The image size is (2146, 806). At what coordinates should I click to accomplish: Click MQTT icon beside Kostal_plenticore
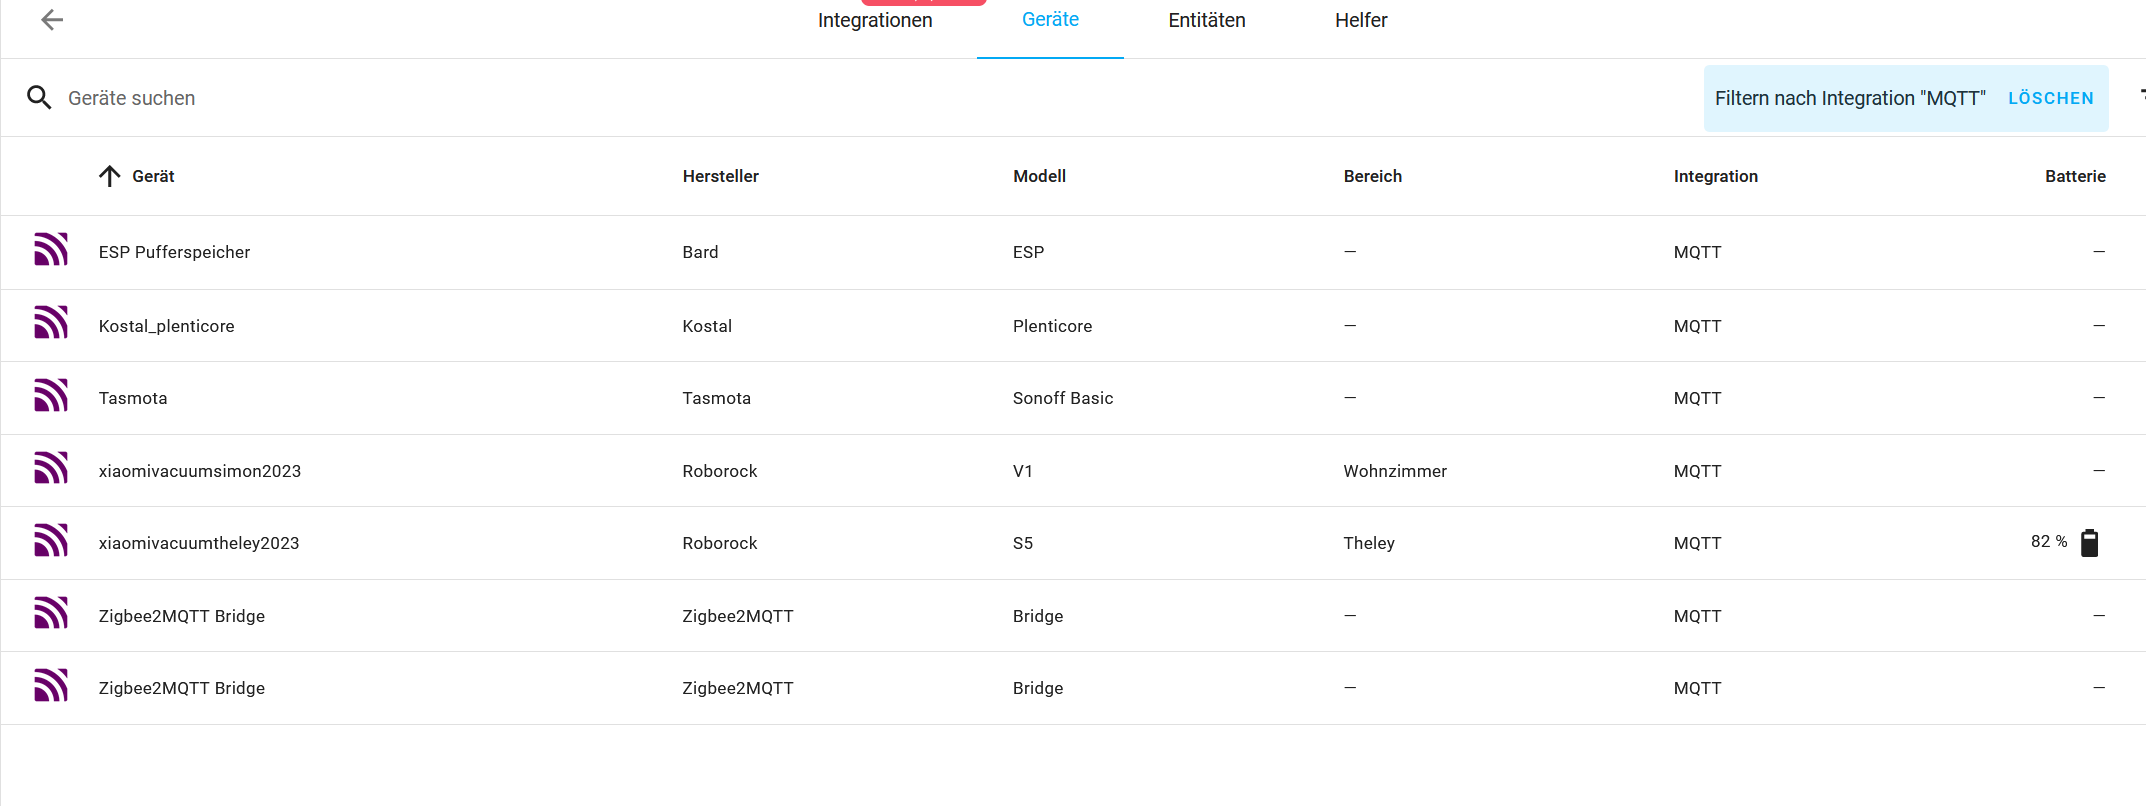click(x=51, y=323)
